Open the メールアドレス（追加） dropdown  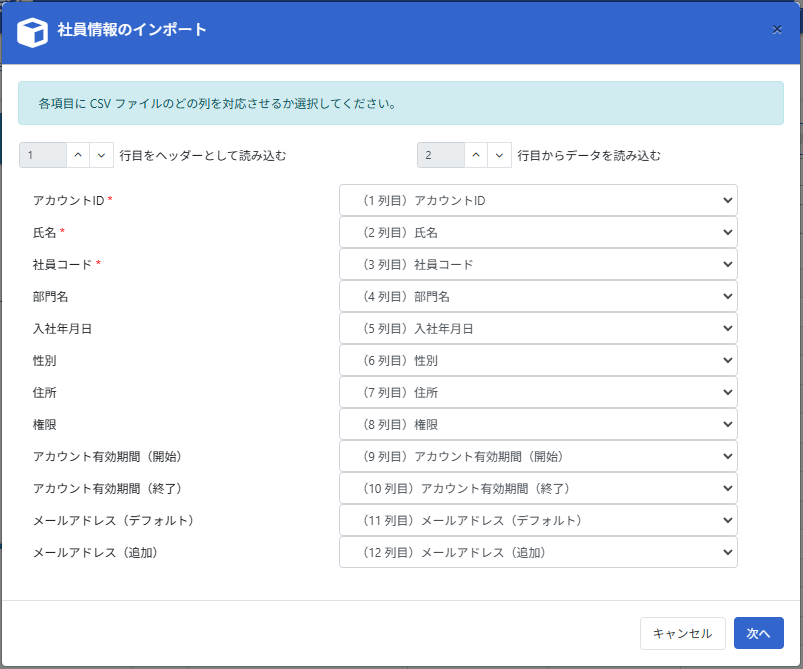[x=538, y=552]
